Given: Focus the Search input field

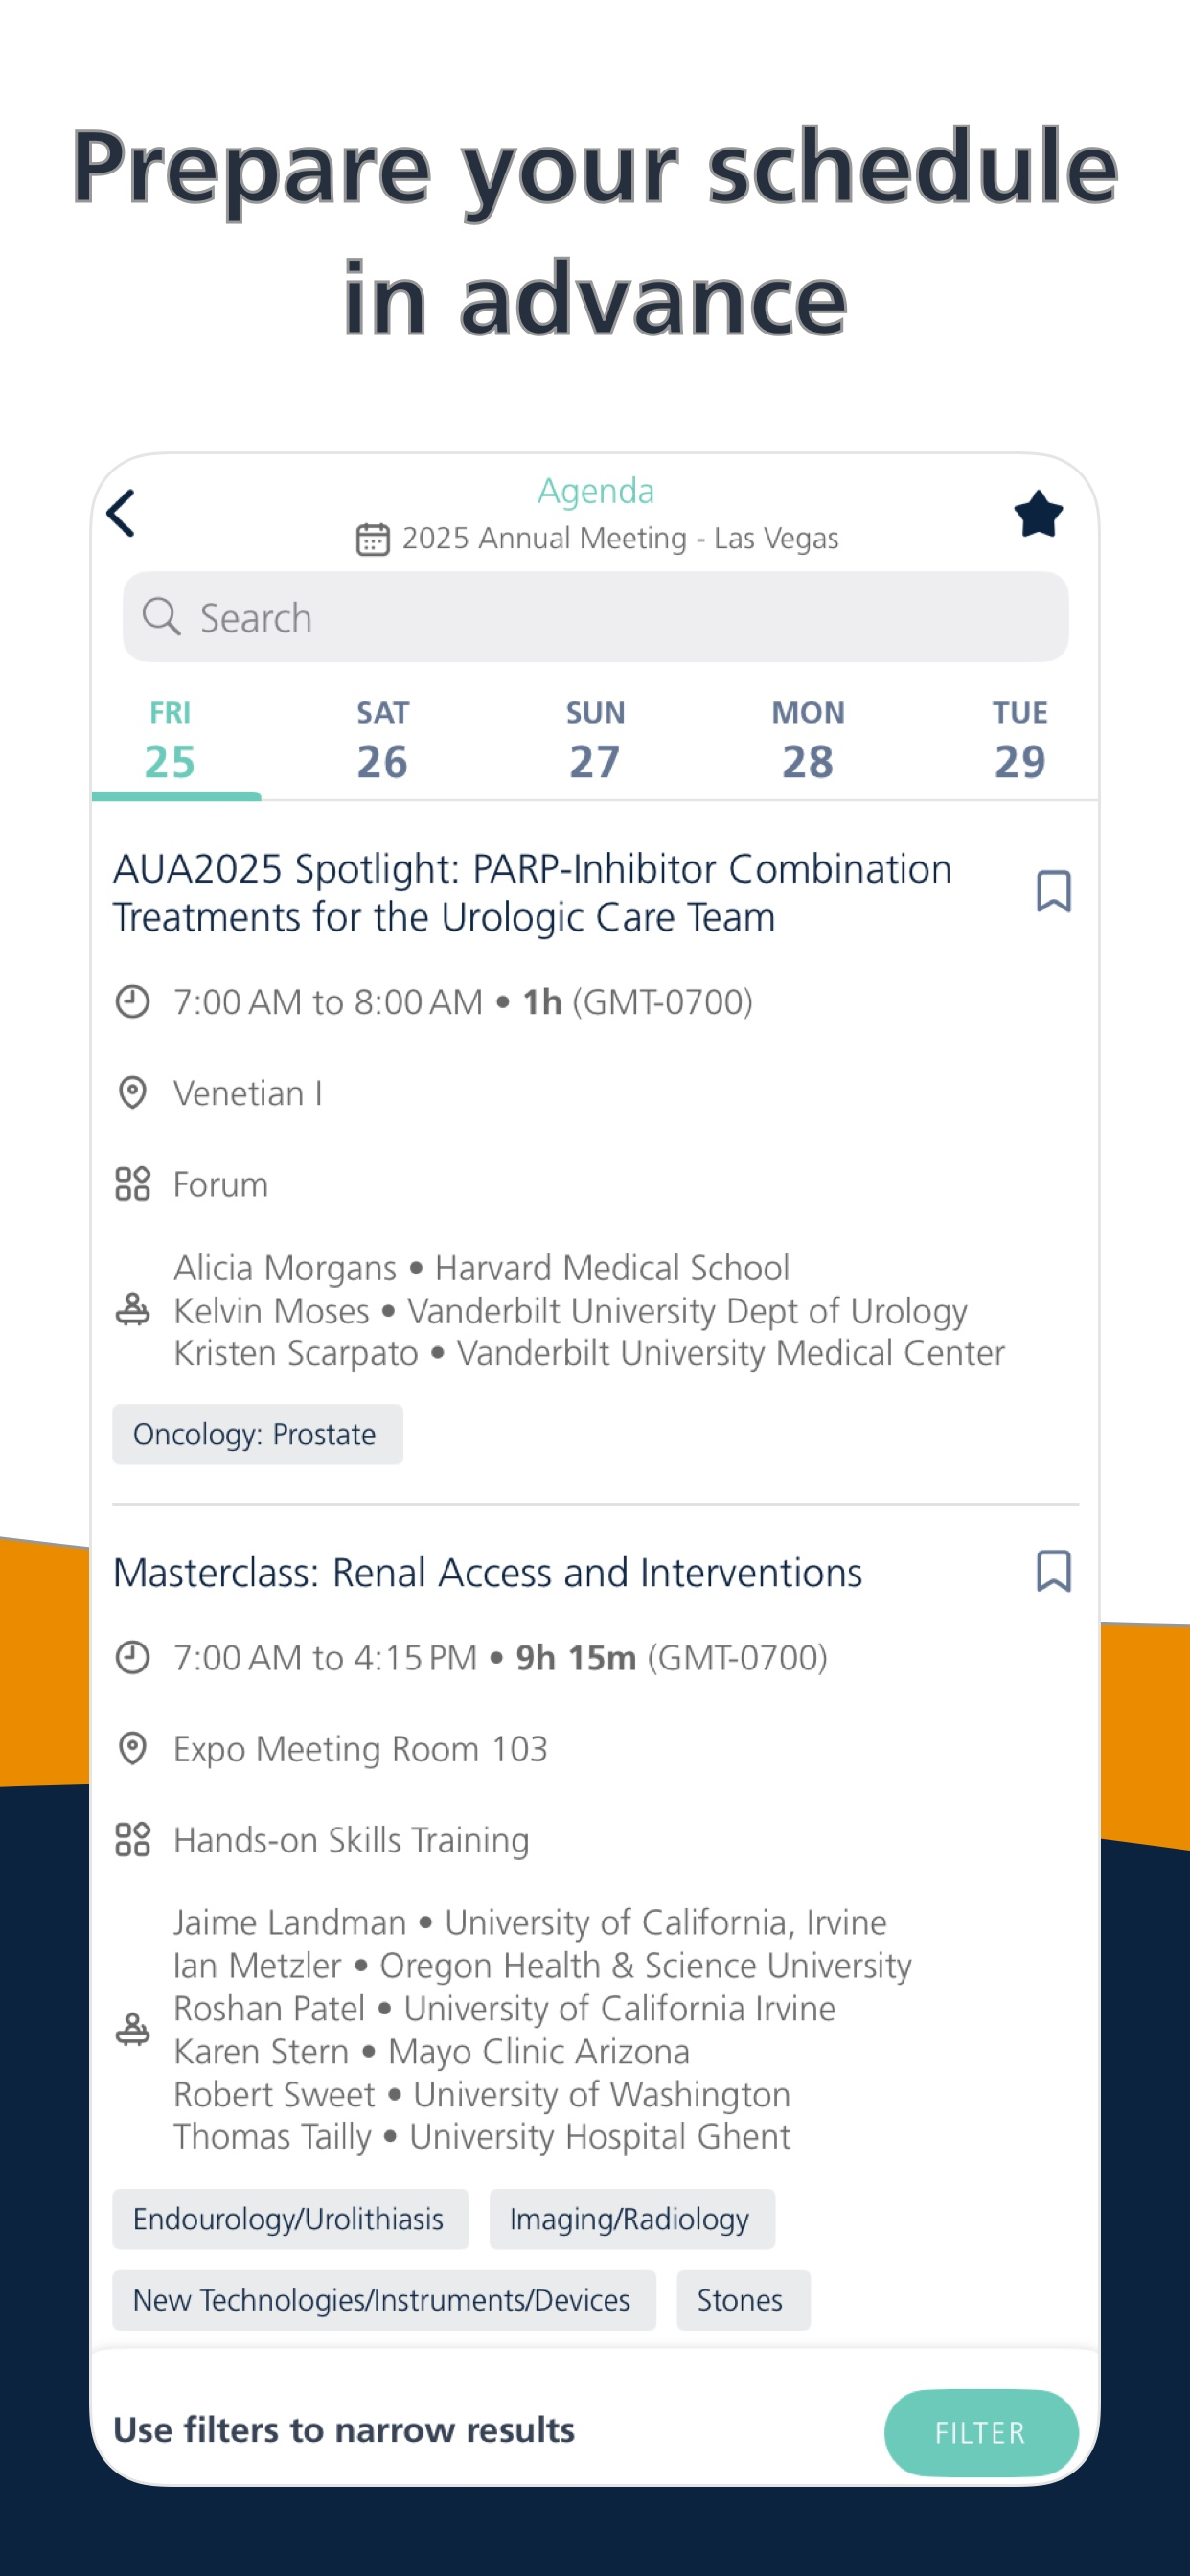Looking at the screenshot, I should click(595, 617).
